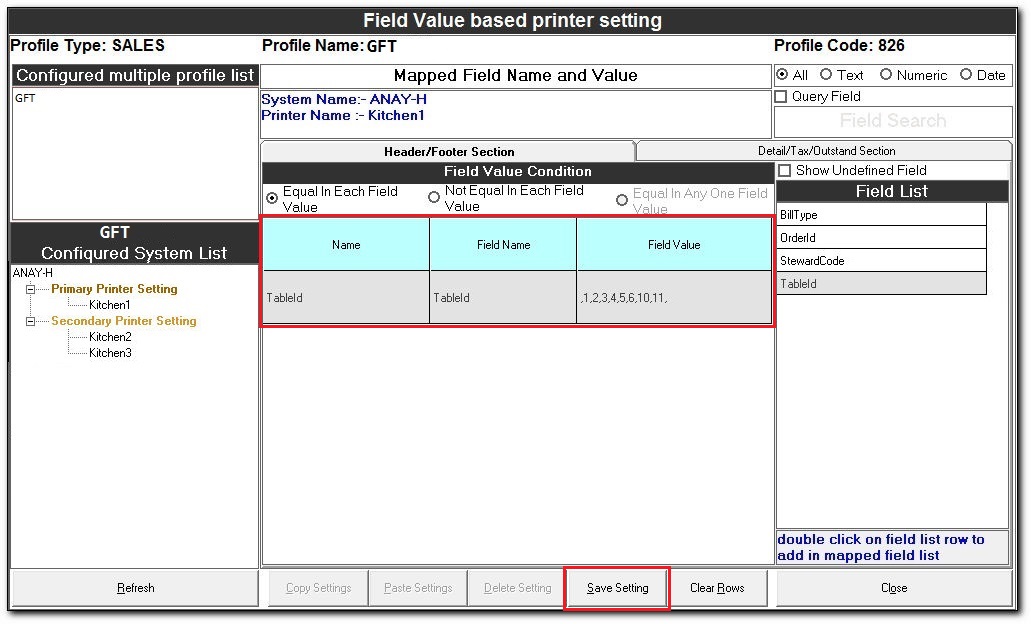Select the ANAY-H system node

pyautogui.click(x=33, y=273)
